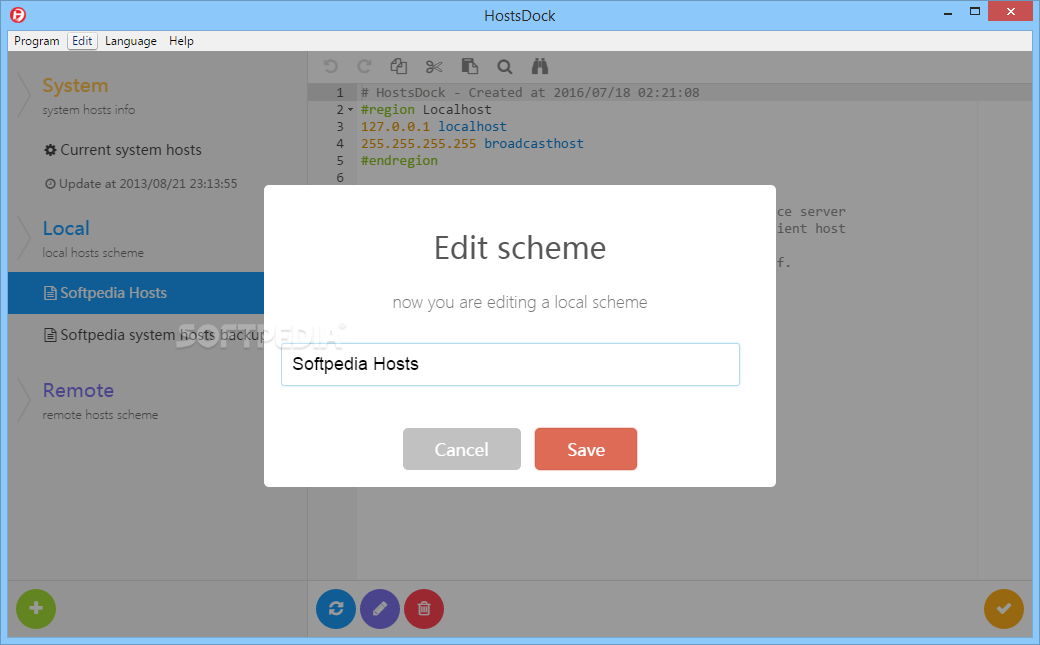Click the '#endregion' line
The height and width of the screenshot is (645, 1040).
pos(399,161)
